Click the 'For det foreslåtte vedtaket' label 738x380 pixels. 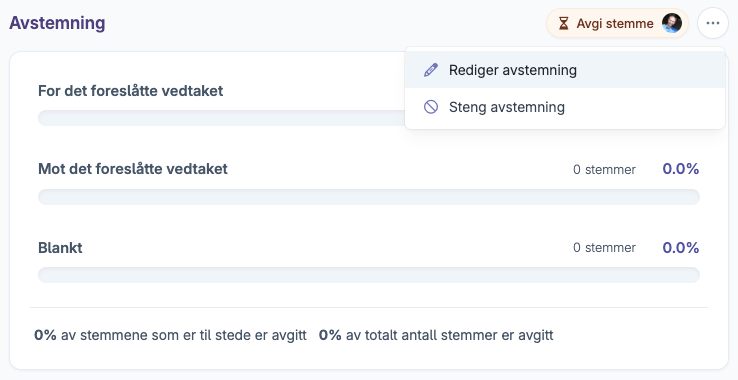click(x=130, y=90)
